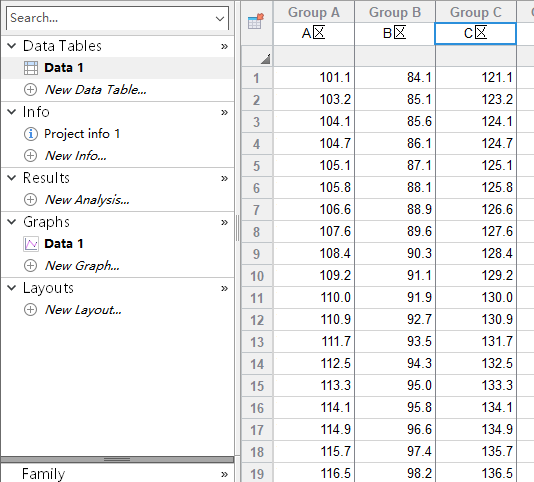Click the vertical splitter handle beside navigator
Screen dimensions: 534x482
click(237, 228)
